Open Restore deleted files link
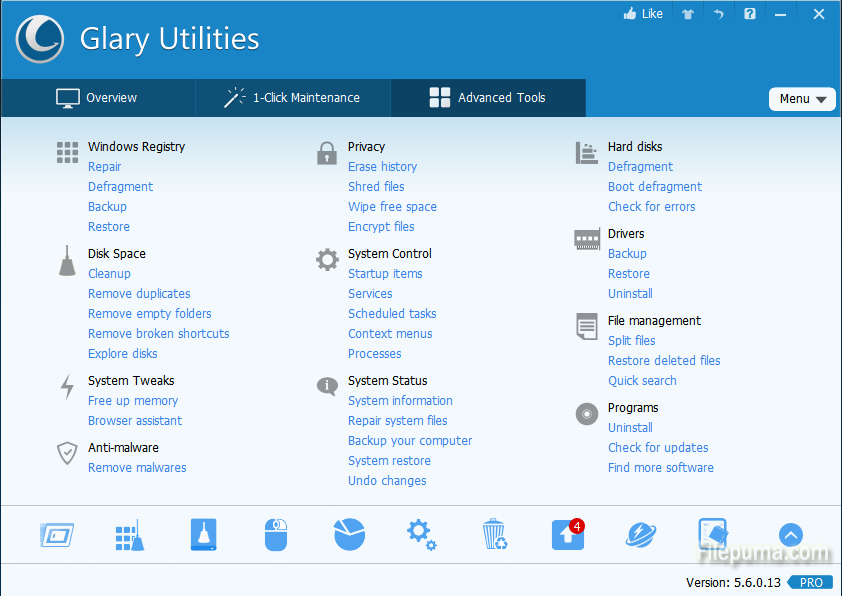This screenshot has width=843, height=596. pyautogui.click(x=664, y=361)
